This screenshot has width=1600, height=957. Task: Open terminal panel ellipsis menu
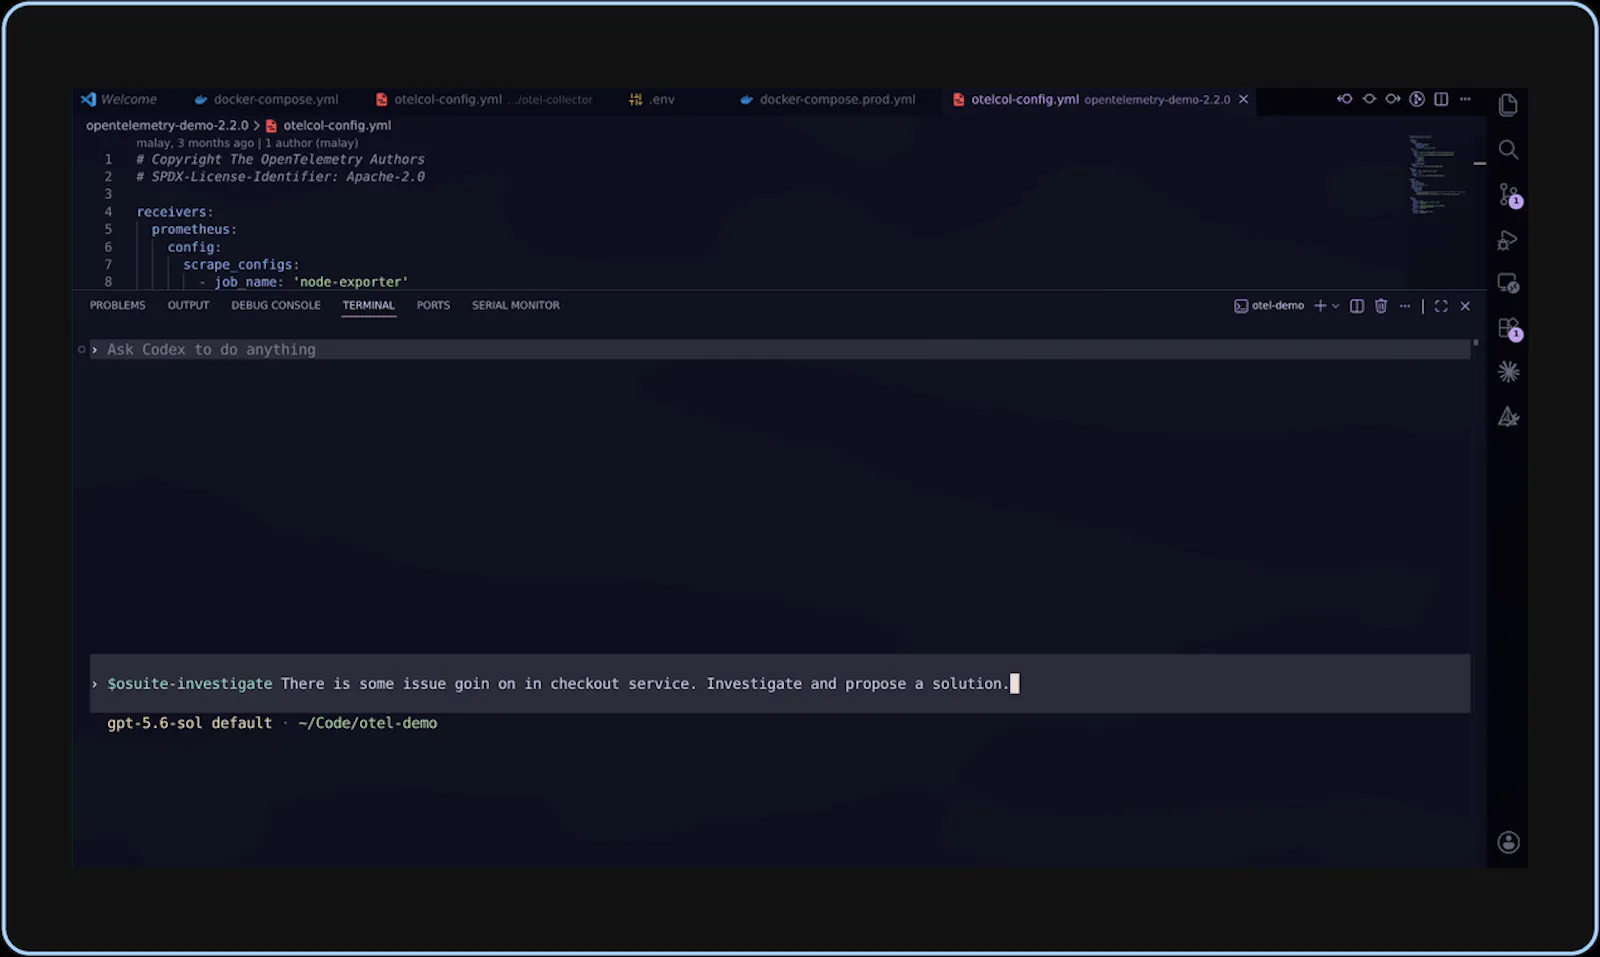click(1405, 306)
